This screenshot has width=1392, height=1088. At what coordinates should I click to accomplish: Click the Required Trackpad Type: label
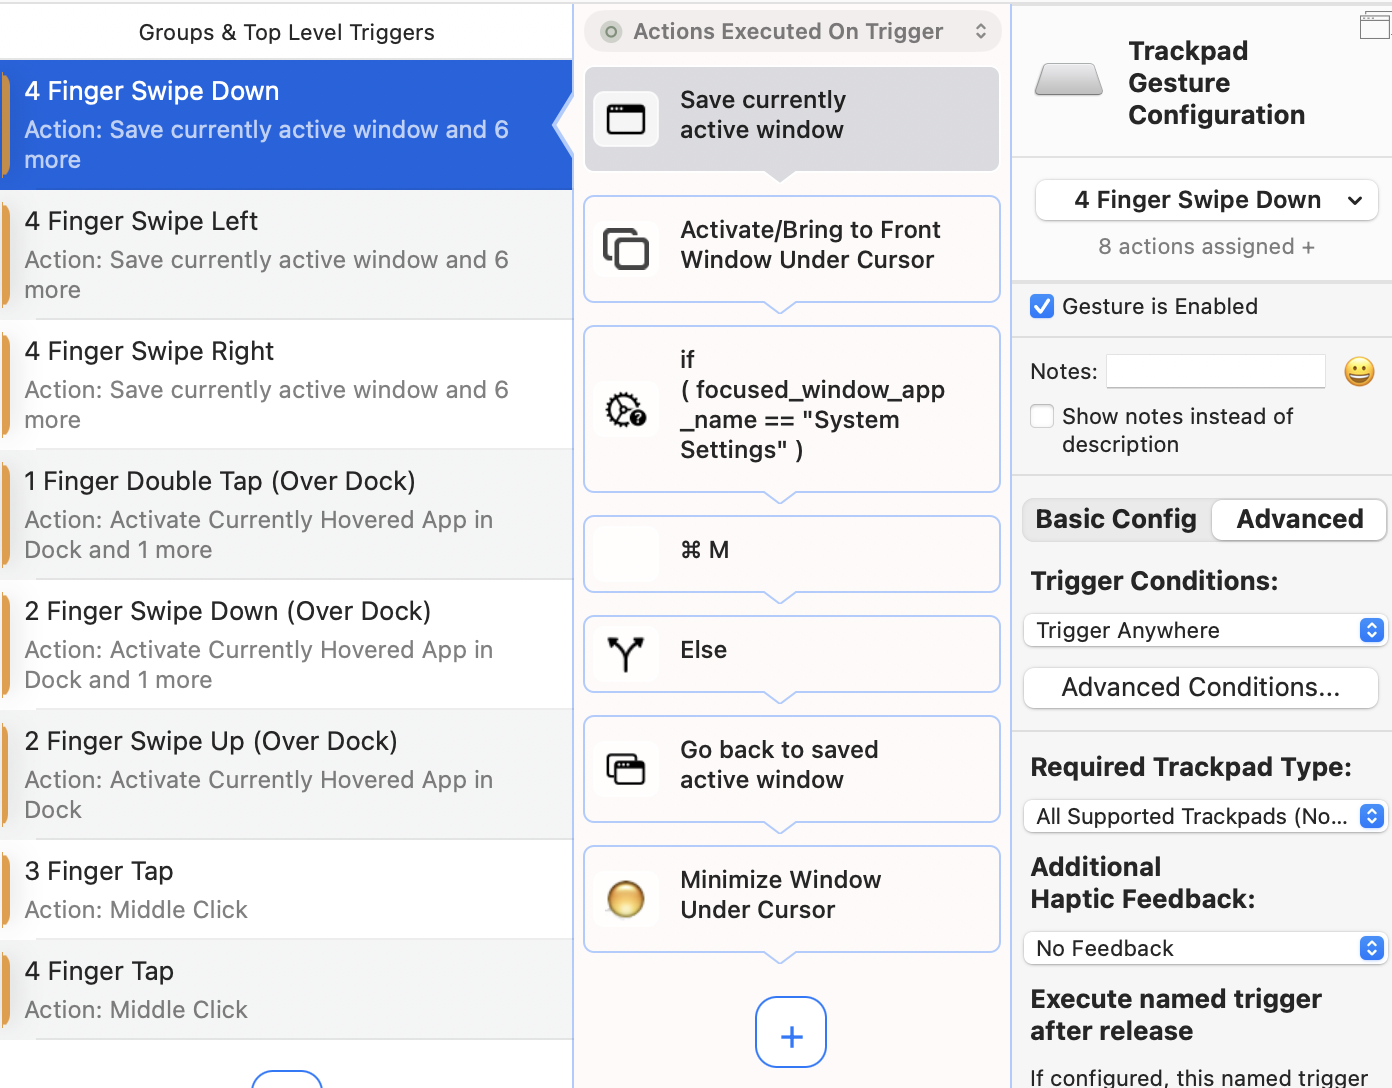point(1191,767)
